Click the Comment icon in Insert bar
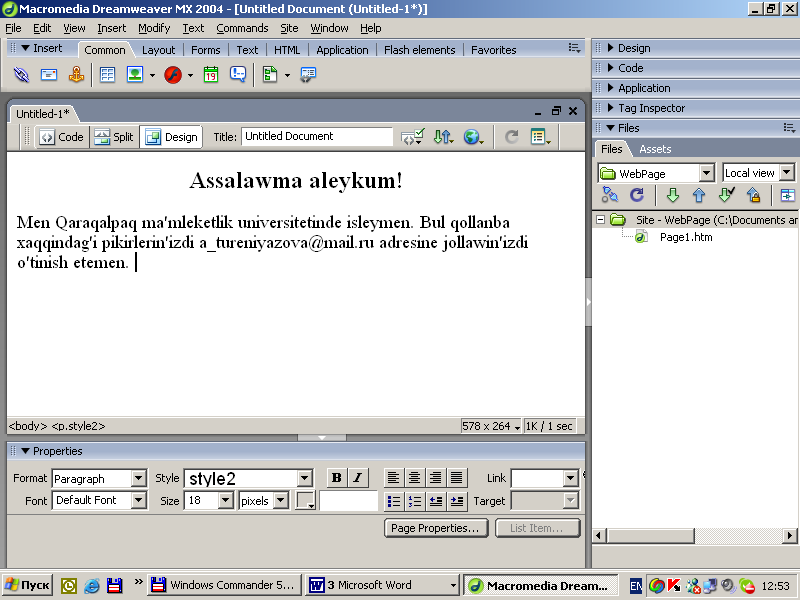800x600 pixels. [238, 75]
